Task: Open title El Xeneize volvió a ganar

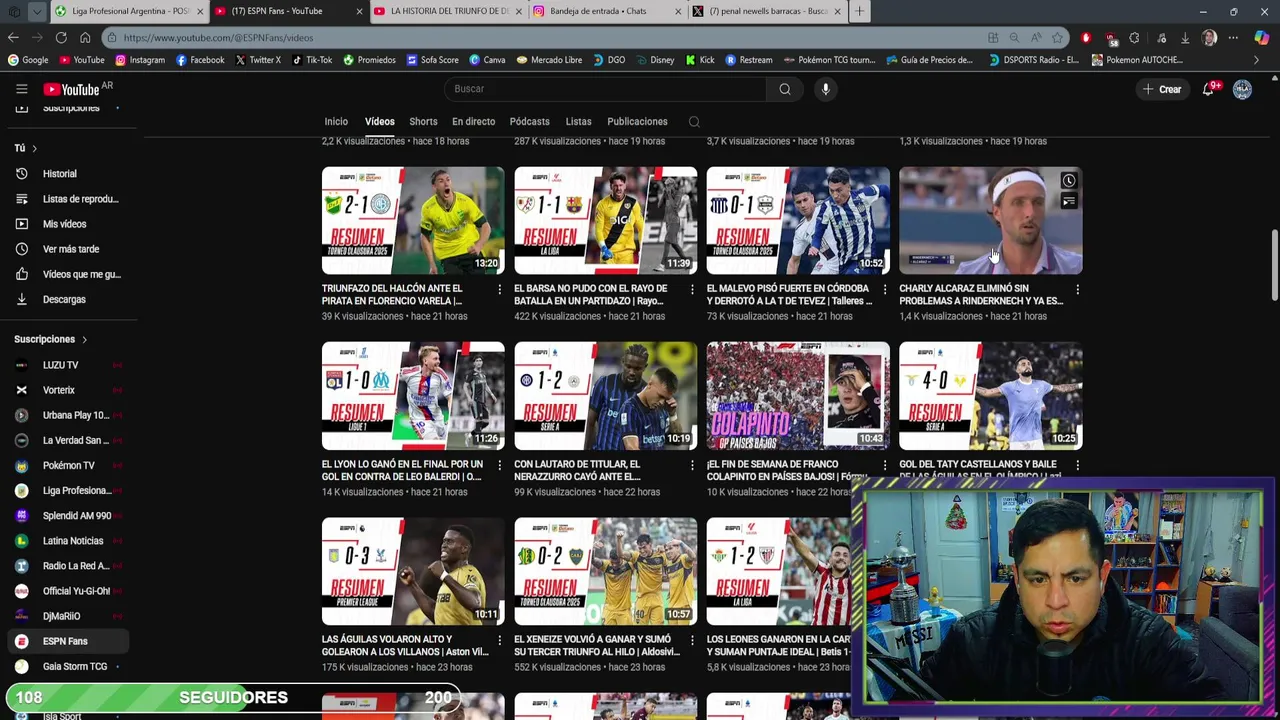Action: (597, 646)
